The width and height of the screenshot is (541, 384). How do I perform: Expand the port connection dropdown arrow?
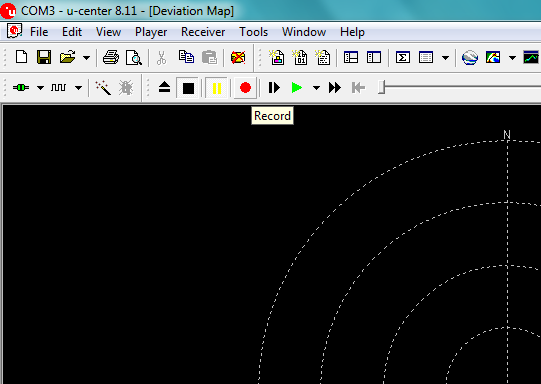(40, 88)
